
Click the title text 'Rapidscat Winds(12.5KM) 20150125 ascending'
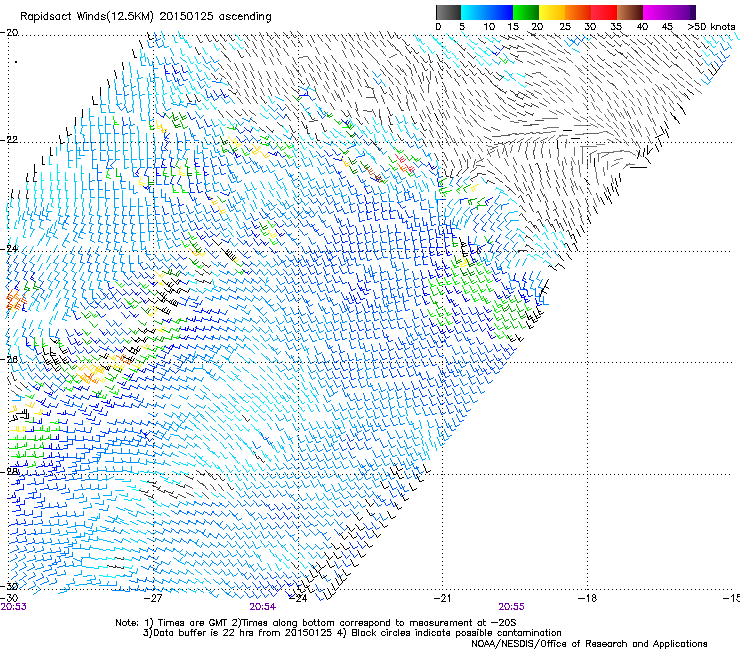(x=146, y=17)
